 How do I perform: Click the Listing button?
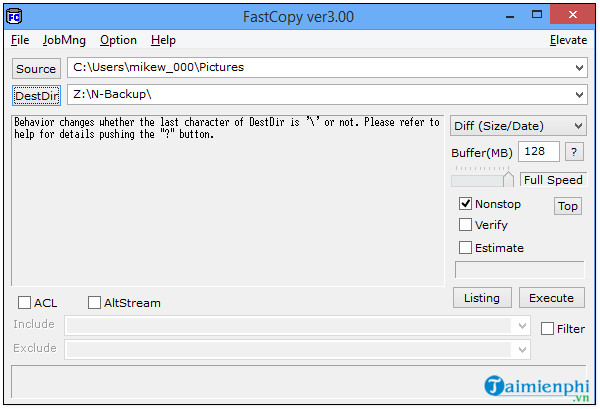coord(482,298)
